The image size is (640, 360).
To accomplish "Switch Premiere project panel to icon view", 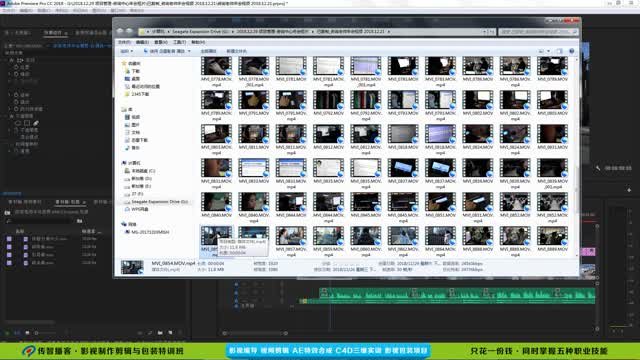I will click(27, 333).
